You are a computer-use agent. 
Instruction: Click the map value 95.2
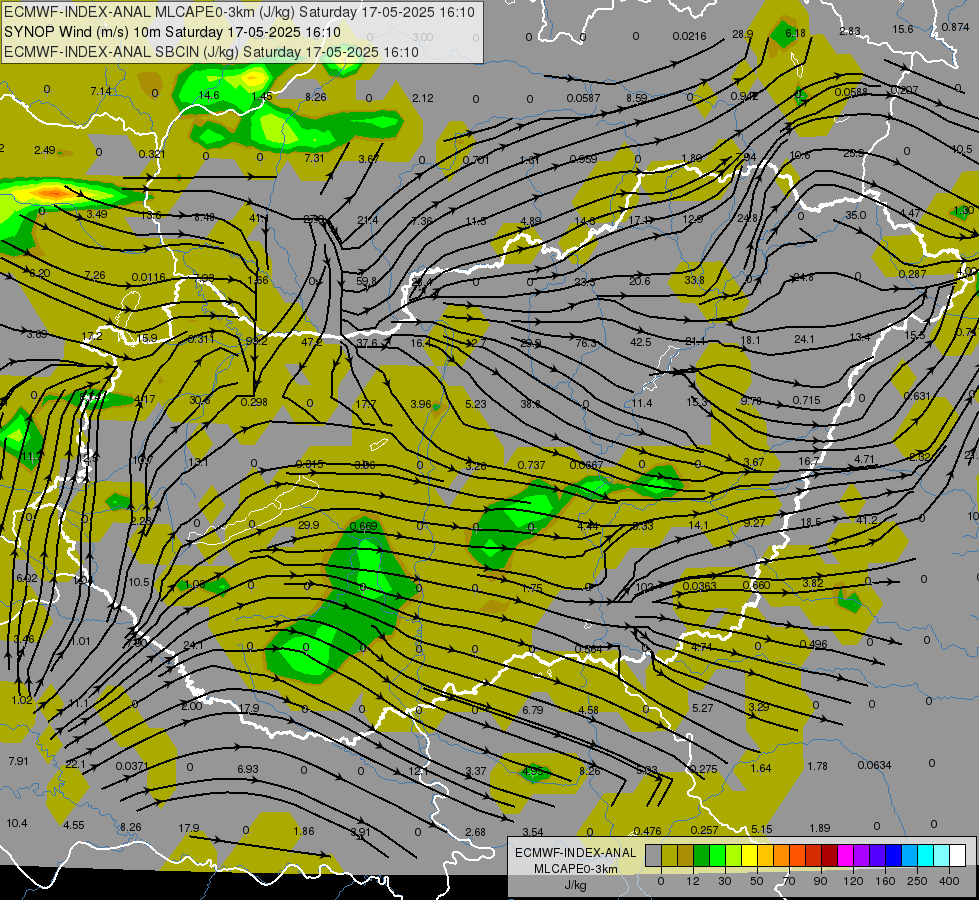tap(257, 341)
